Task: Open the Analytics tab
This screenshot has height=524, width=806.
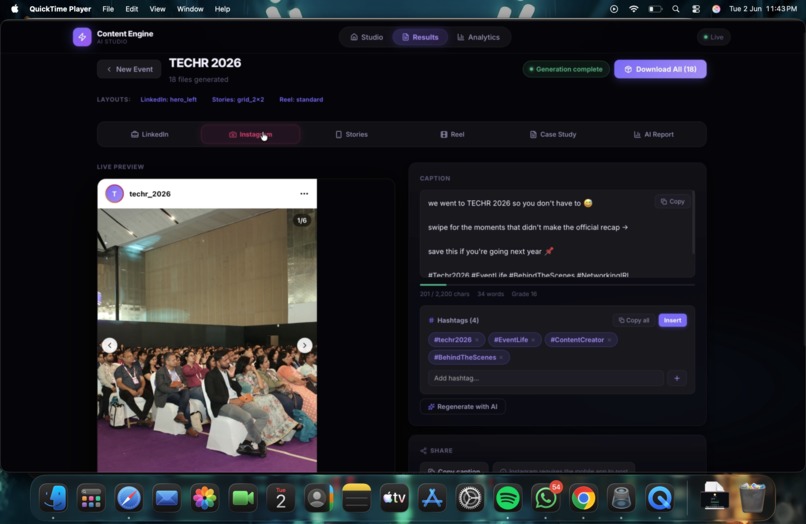Action: pos(479,37)
